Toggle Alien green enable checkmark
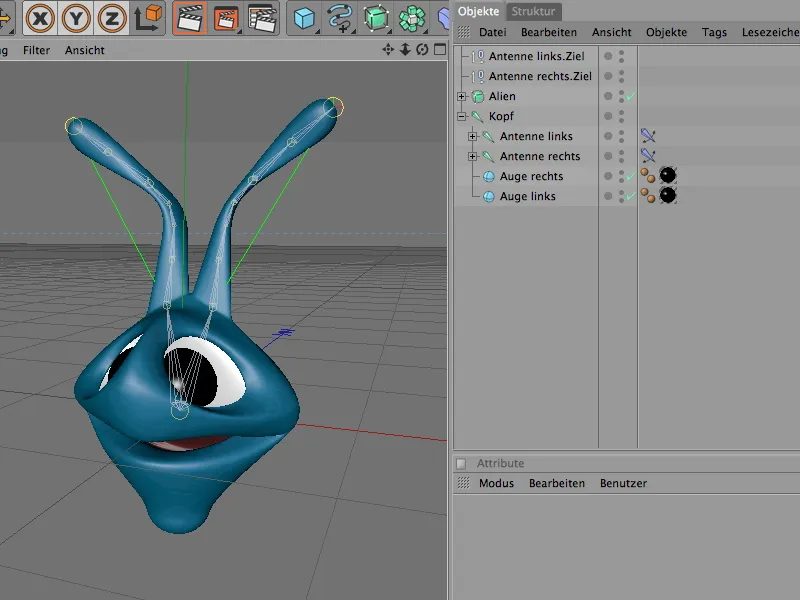This screenshot has height=600, width=800. [x=631, y=96]
